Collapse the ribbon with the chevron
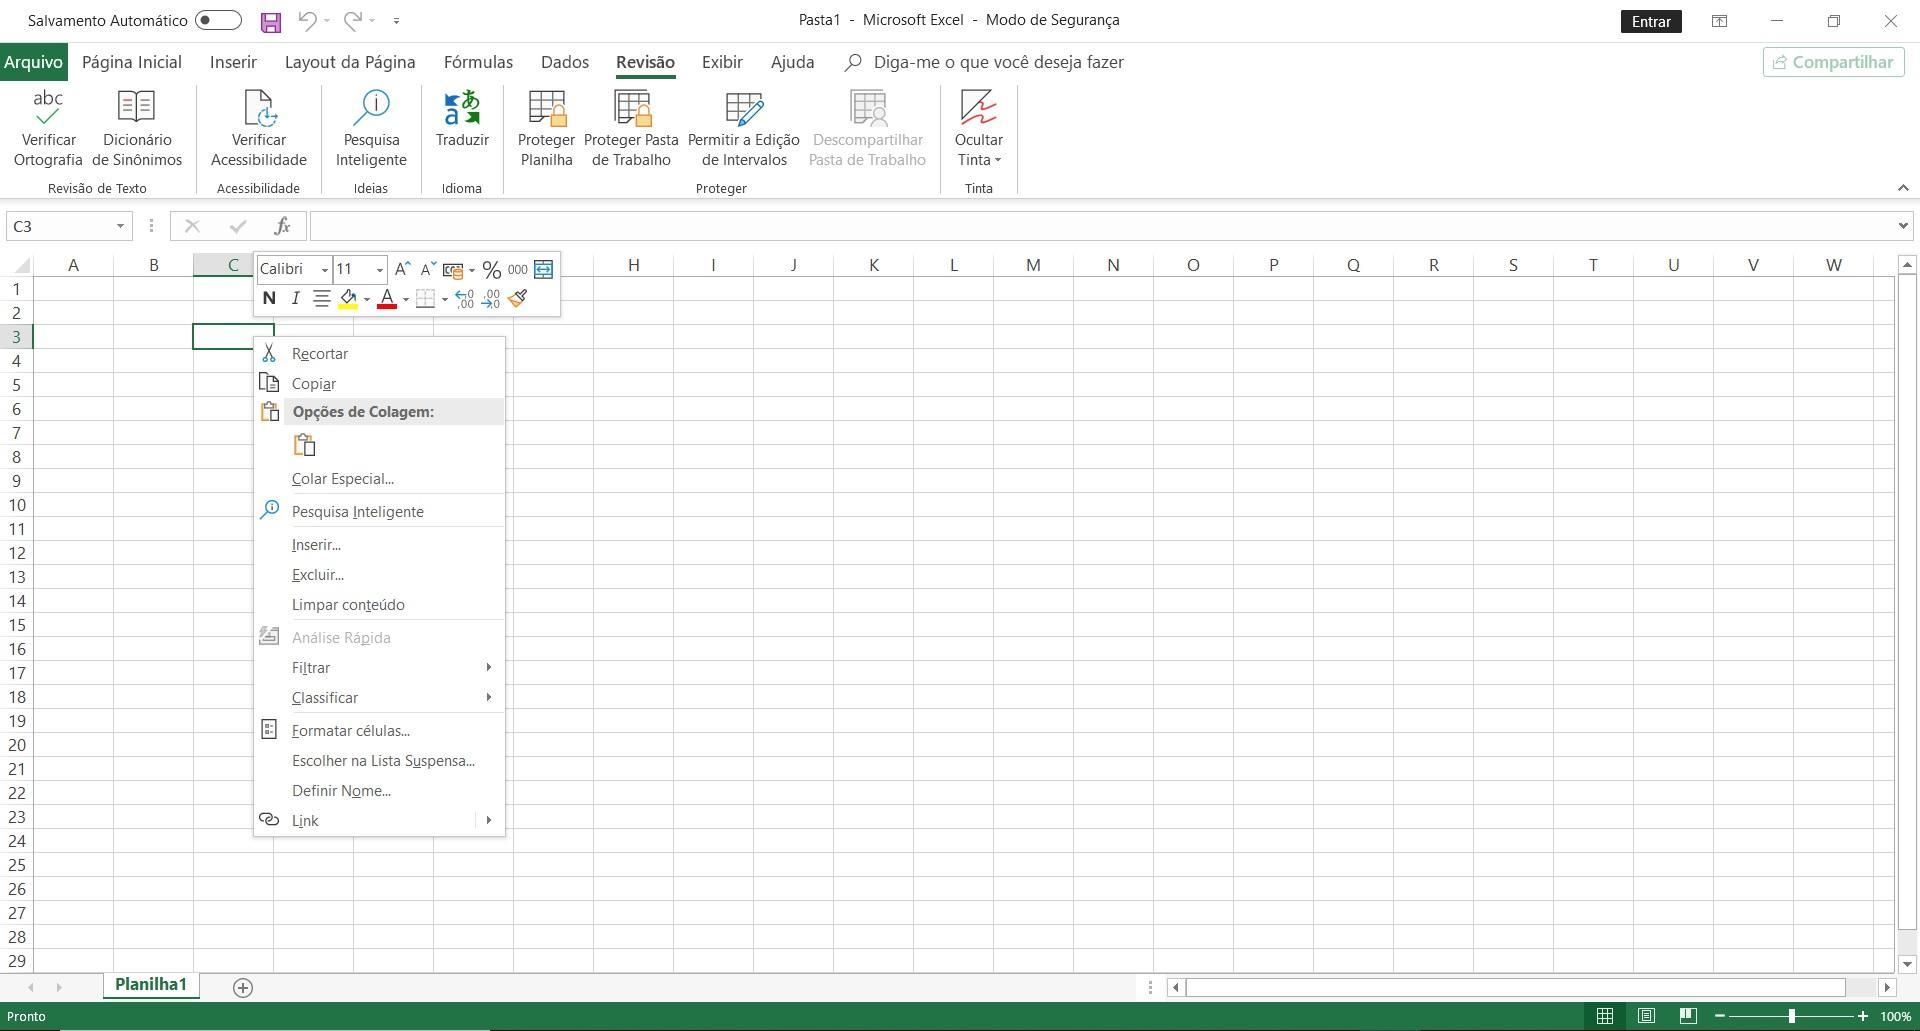Screen dimensions: 1920x1031 (1902, 188)
